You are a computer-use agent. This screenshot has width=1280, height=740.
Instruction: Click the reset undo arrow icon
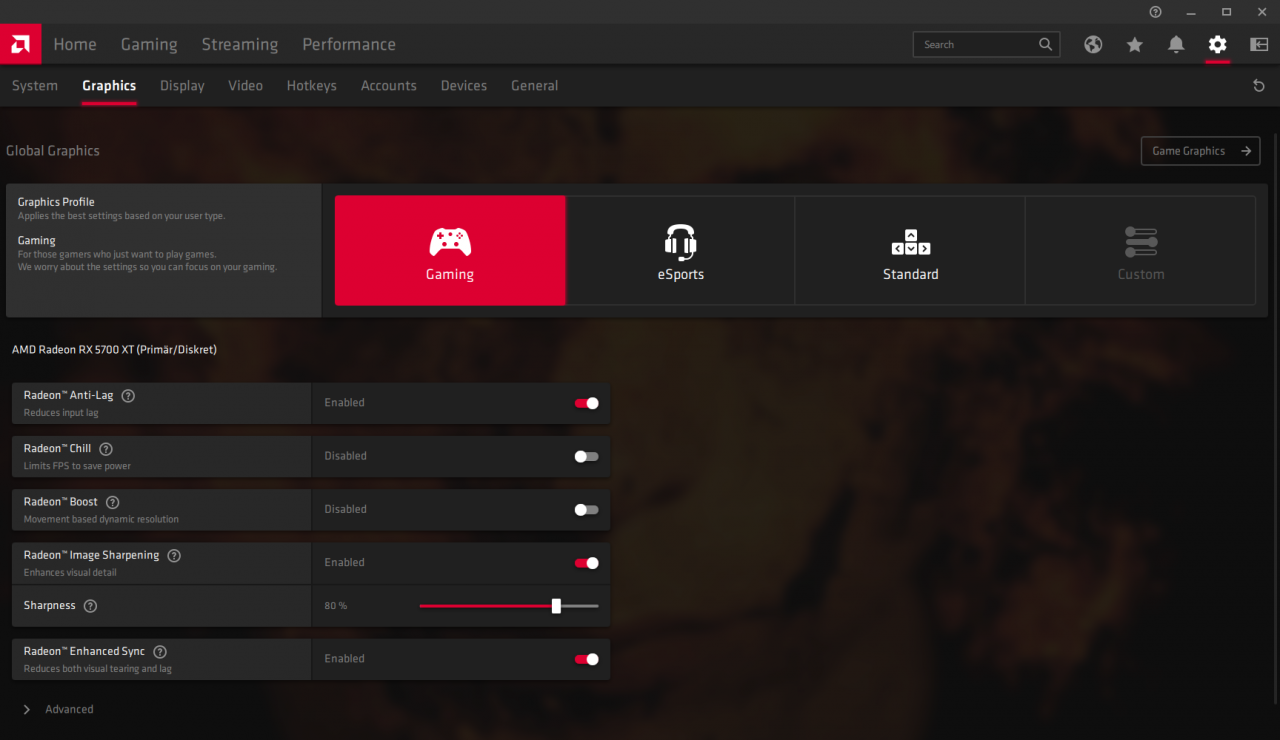pyautogui.click(x=1259, y=86)
